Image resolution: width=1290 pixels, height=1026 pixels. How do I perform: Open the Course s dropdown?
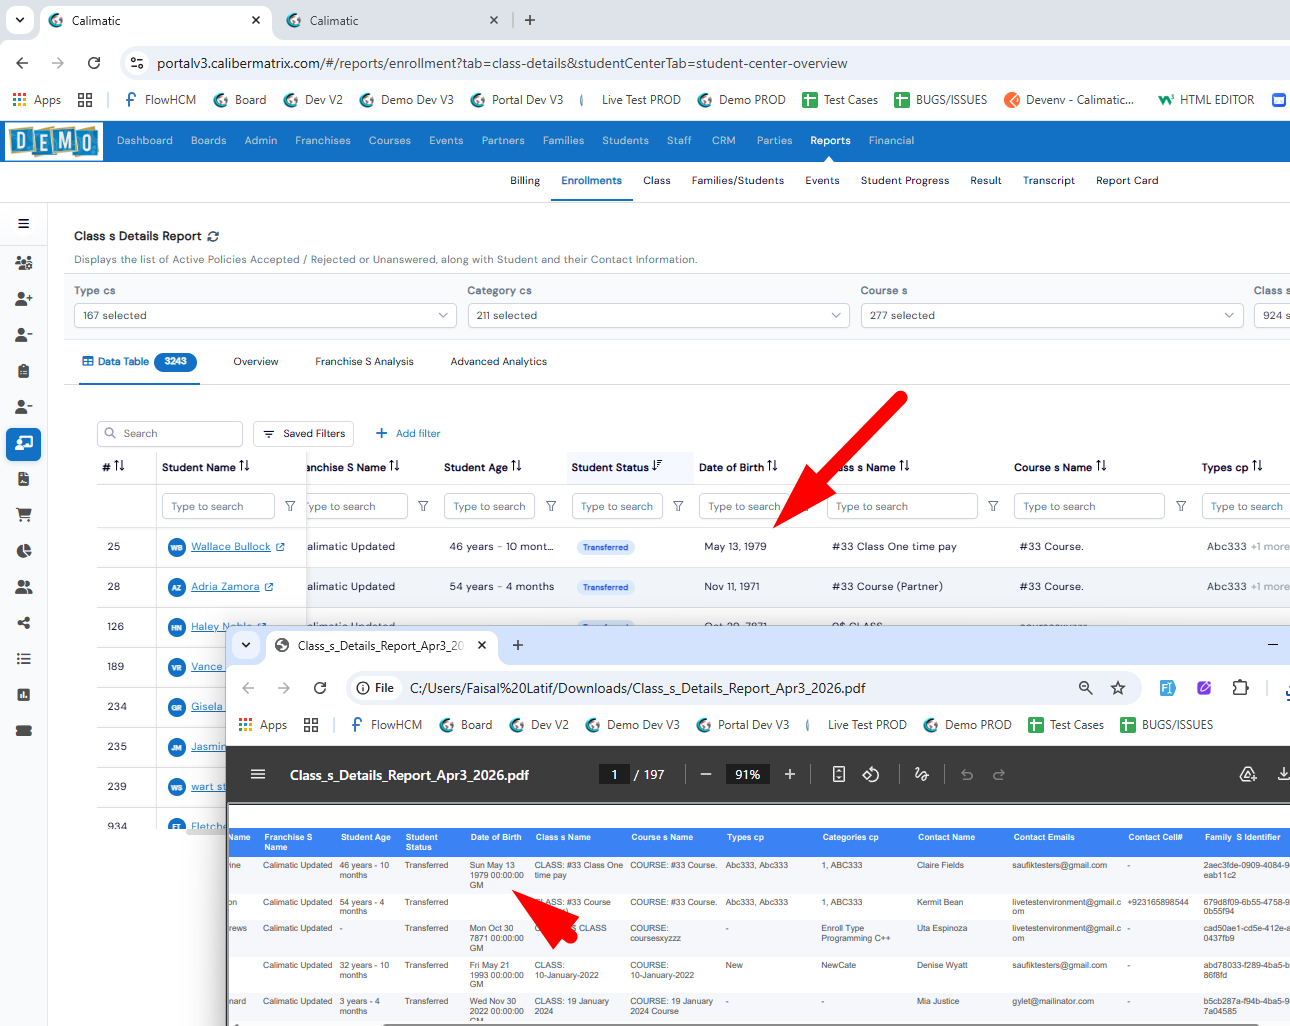coord(1052,316)
